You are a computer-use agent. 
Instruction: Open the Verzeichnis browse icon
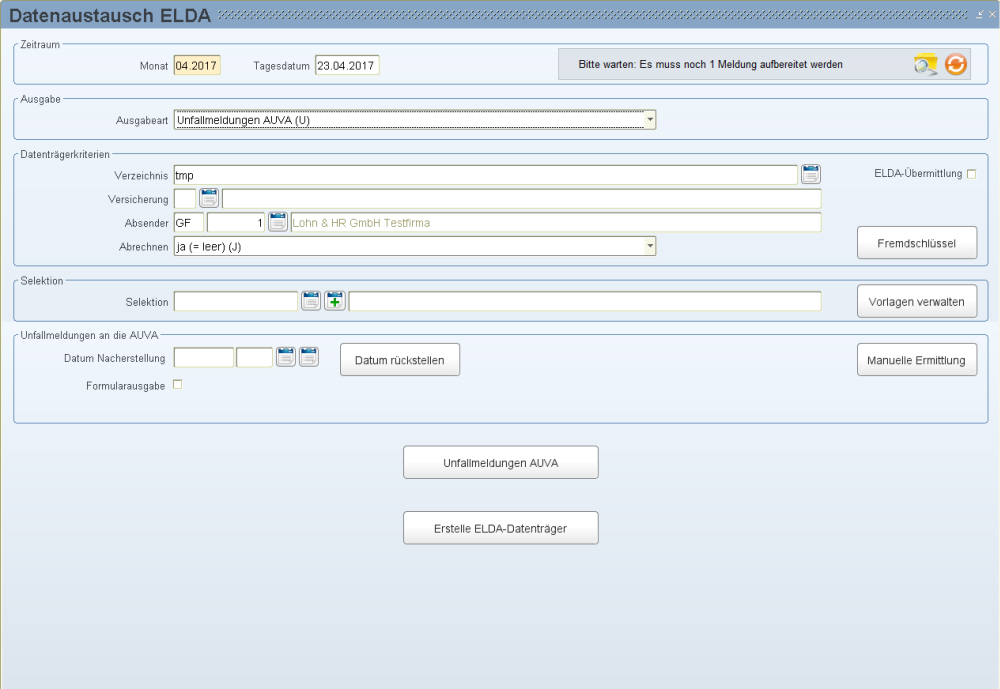point(811,174)
